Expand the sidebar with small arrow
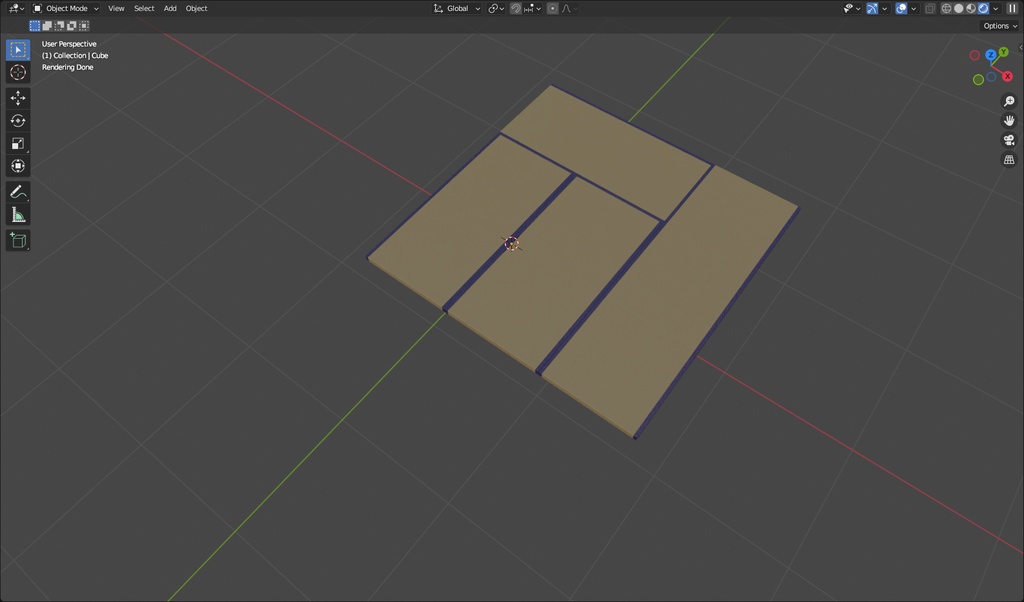The width and height of the screenshot is (1024, 602). pos(1021,48)
